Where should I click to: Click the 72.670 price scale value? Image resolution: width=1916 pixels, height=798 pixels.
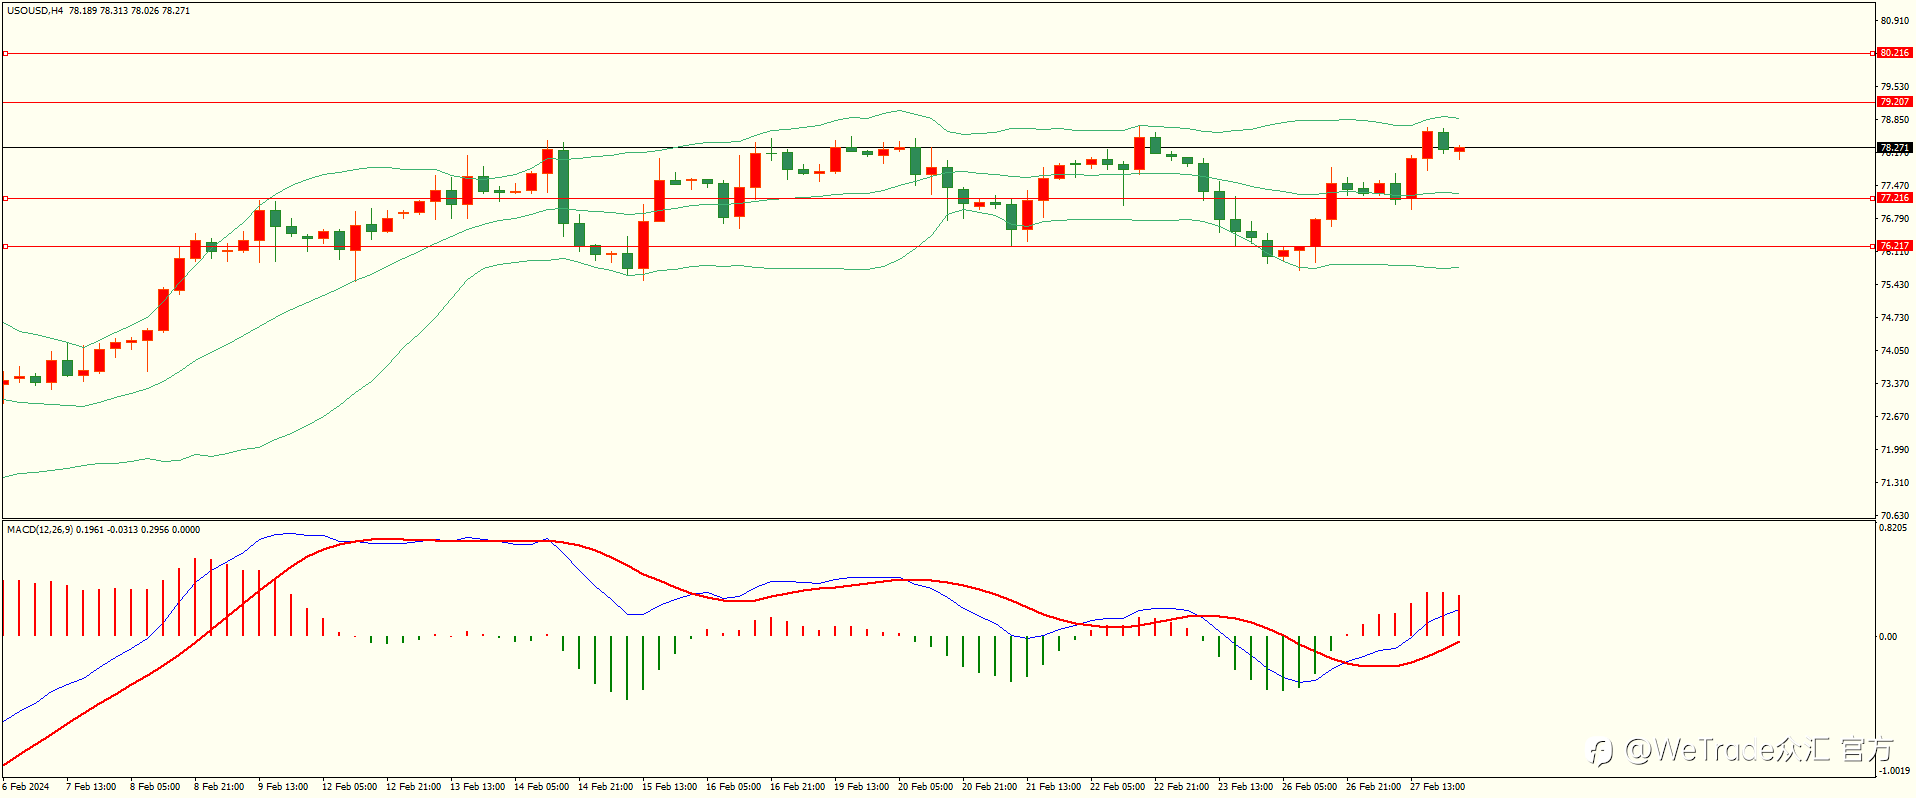[x=1894, y=417]
